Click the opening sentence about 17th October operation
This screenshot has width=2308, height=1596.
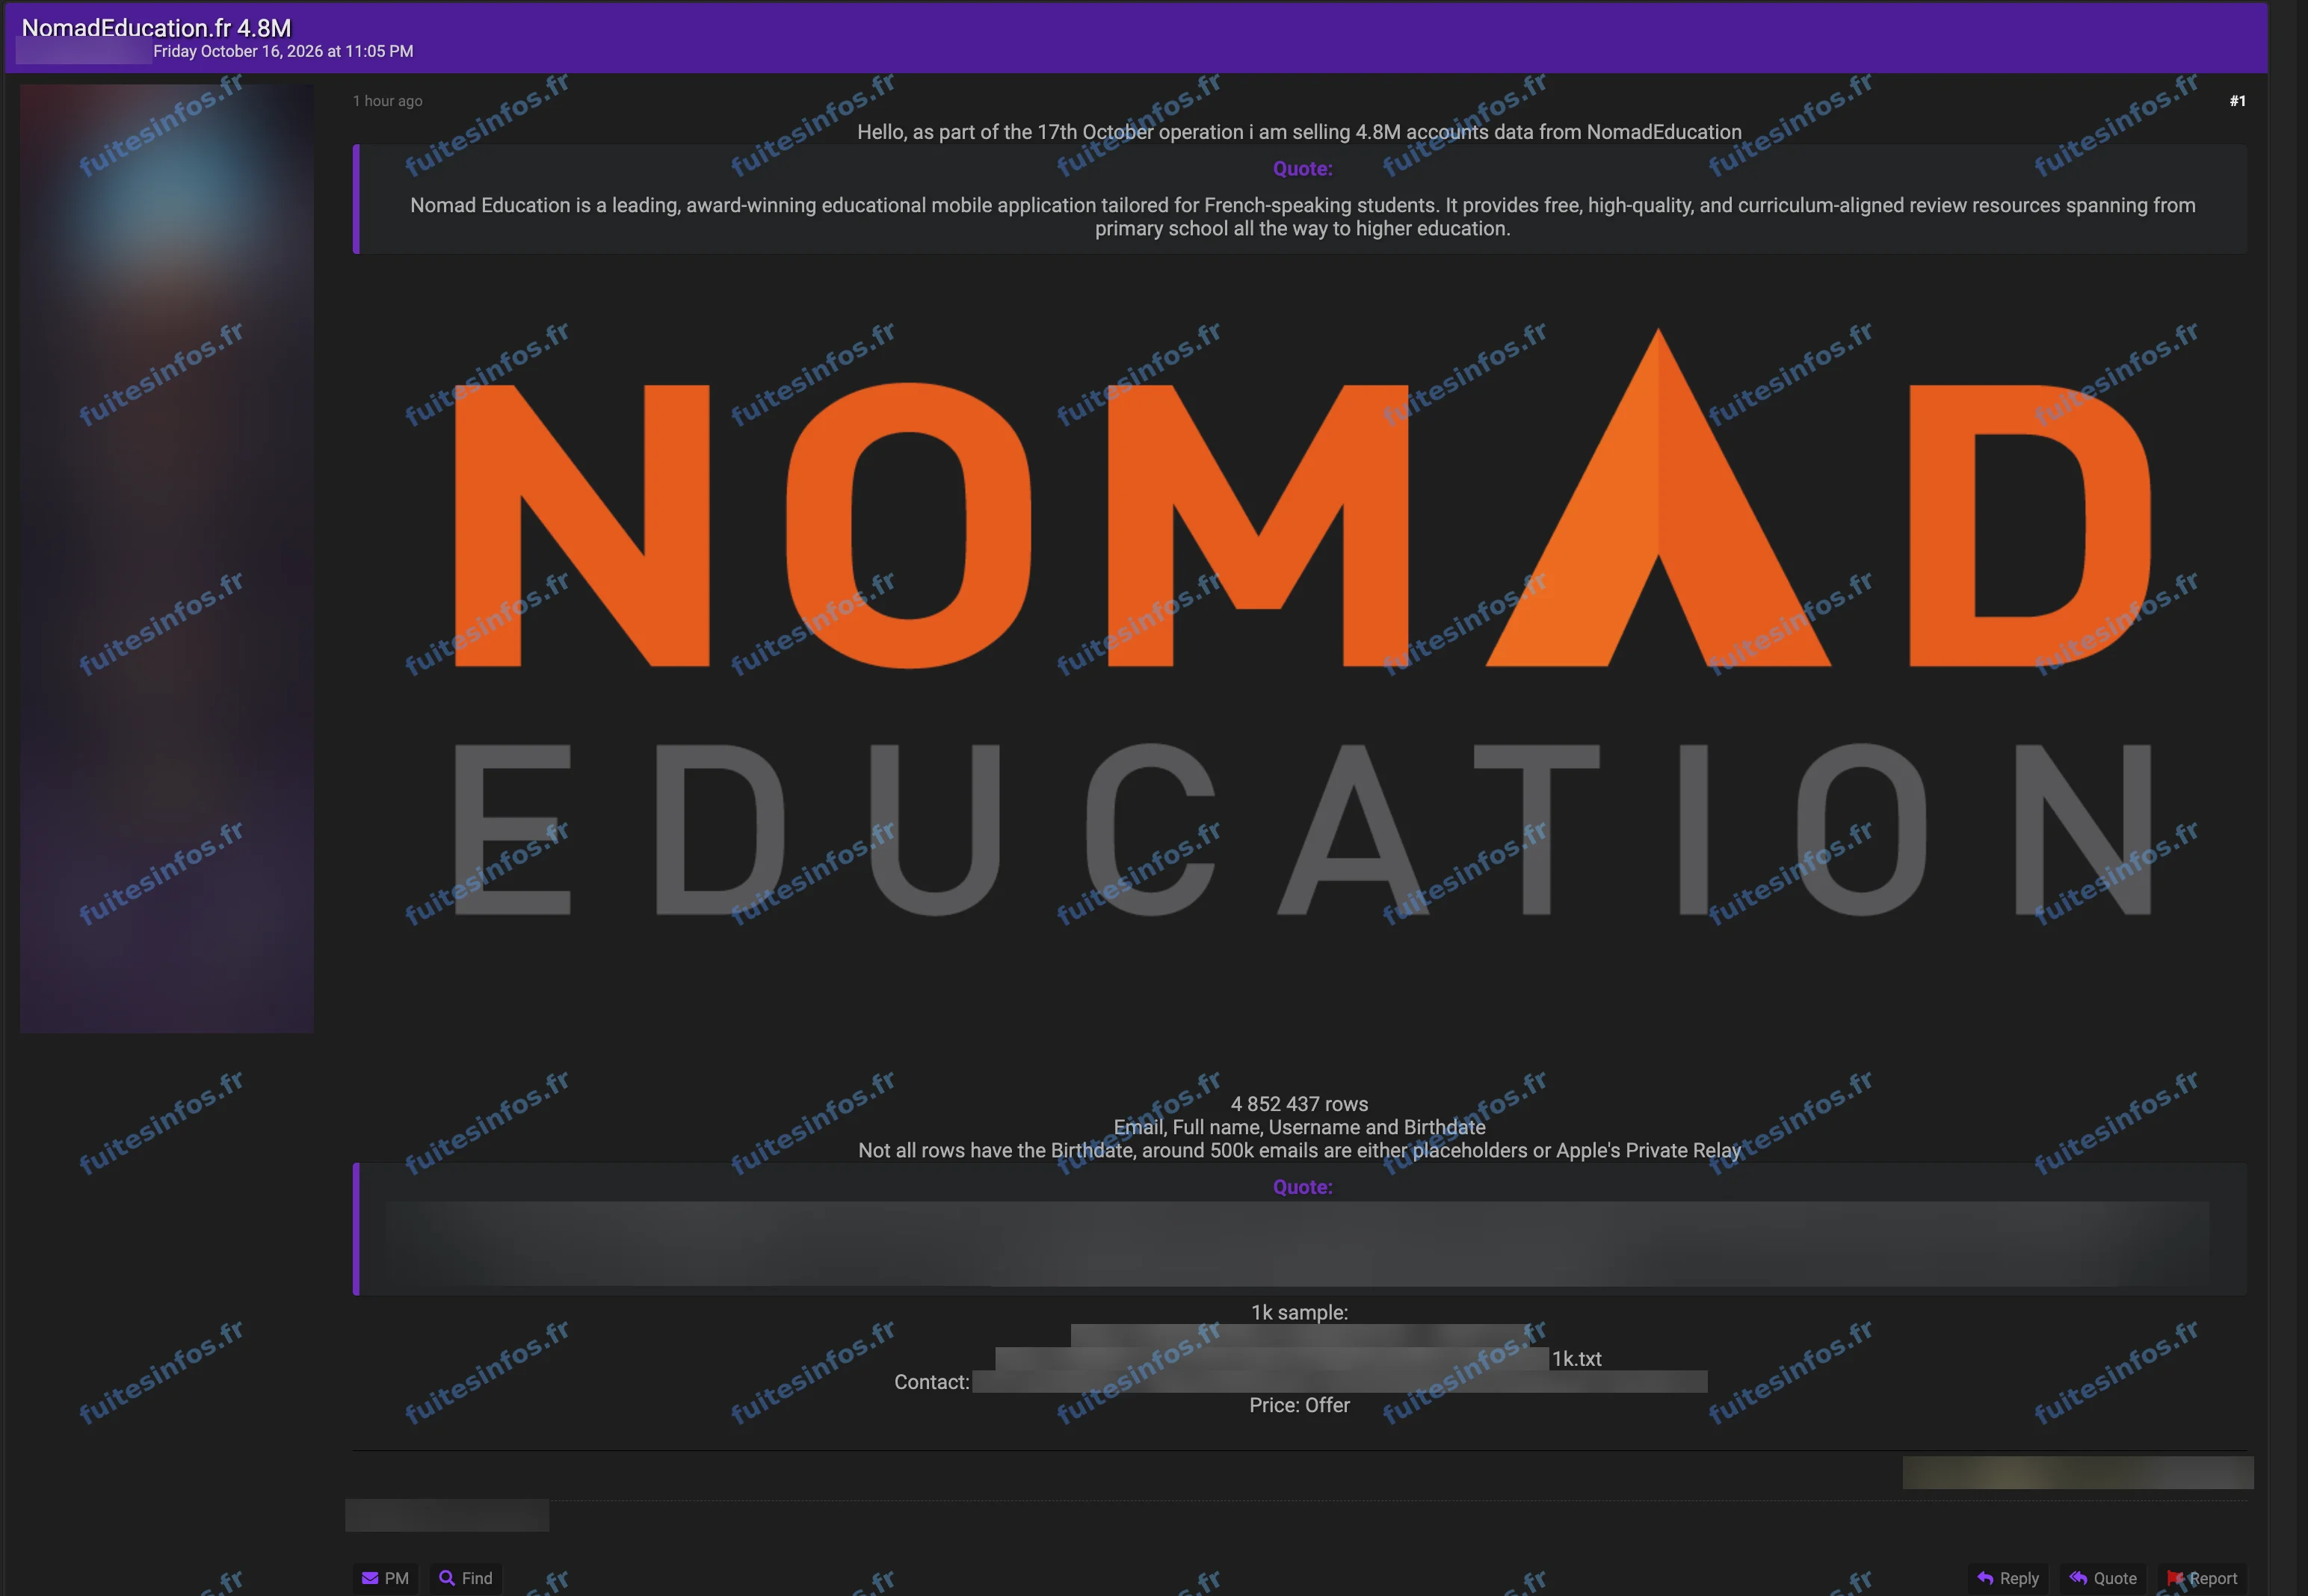1299,132
